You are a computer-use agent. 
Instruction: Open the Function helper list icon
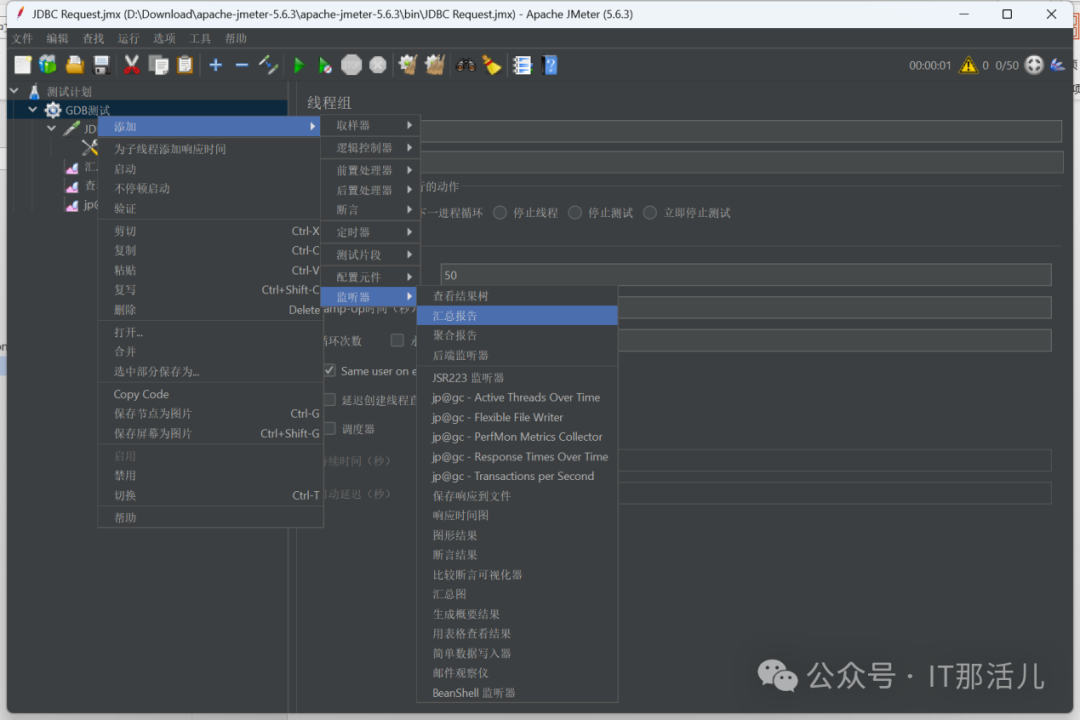[x=522, y=65]
